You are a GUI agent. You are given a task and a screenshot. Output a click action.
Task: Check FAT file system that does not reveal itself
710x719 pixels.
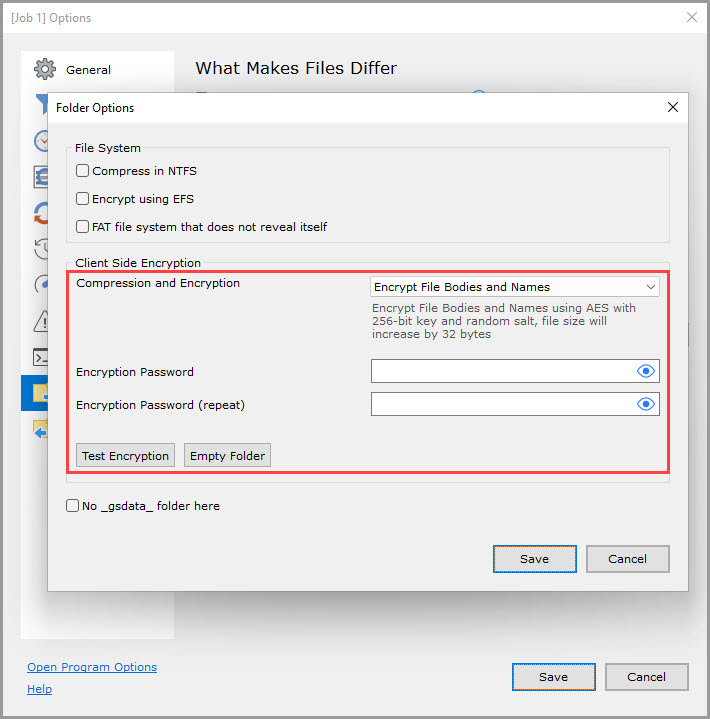[x=83, y=227]
